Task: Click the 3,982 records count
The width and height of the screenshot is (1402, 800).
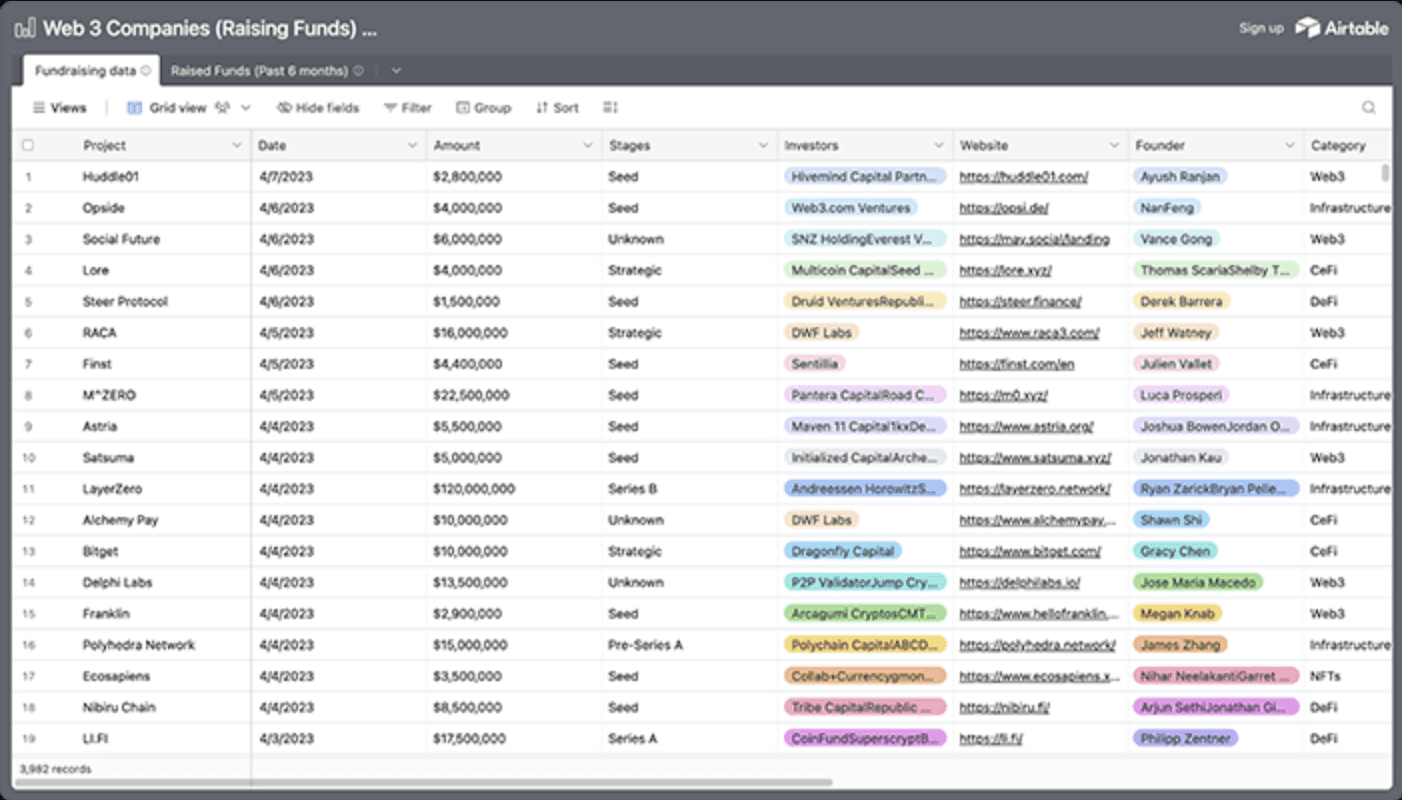Action: click(55, 769)
